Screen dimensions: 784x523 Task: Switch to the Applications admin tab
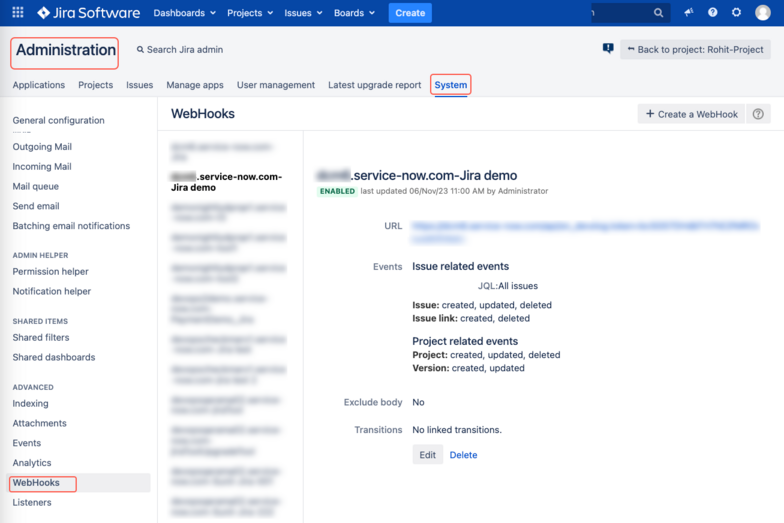point(38,85)
